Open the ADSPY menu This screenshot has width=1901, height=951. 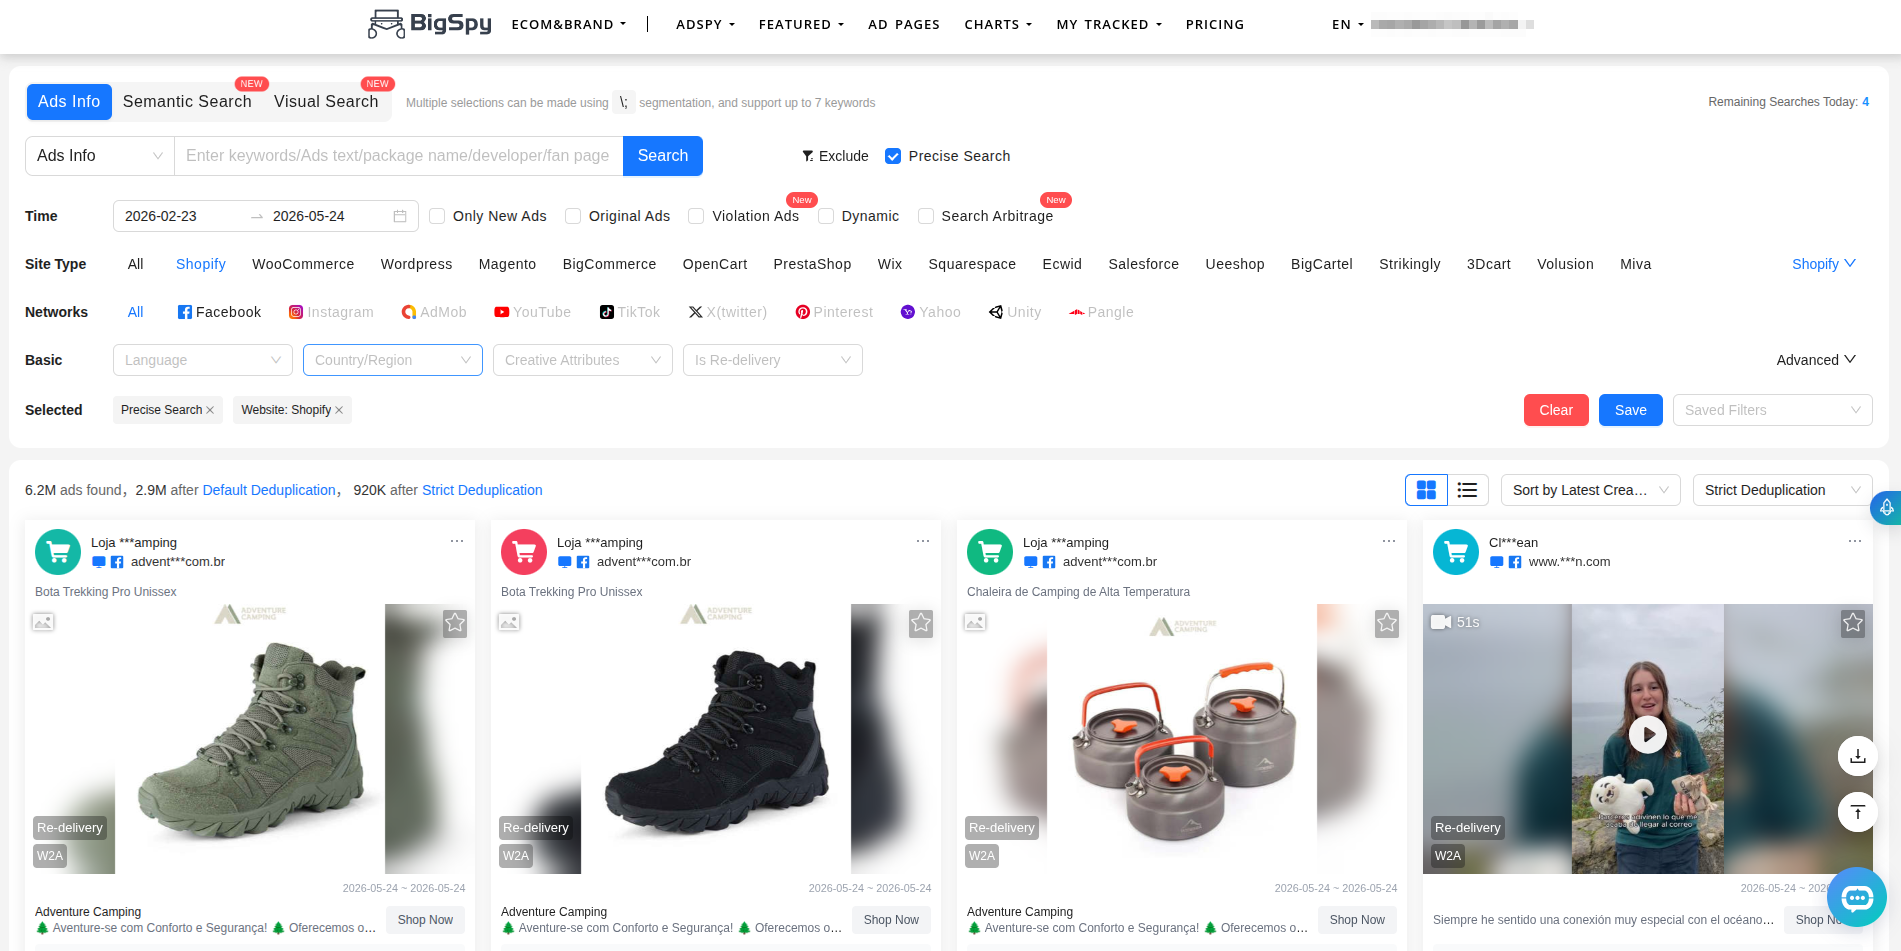pyautogui.click(x=705, y=24)
